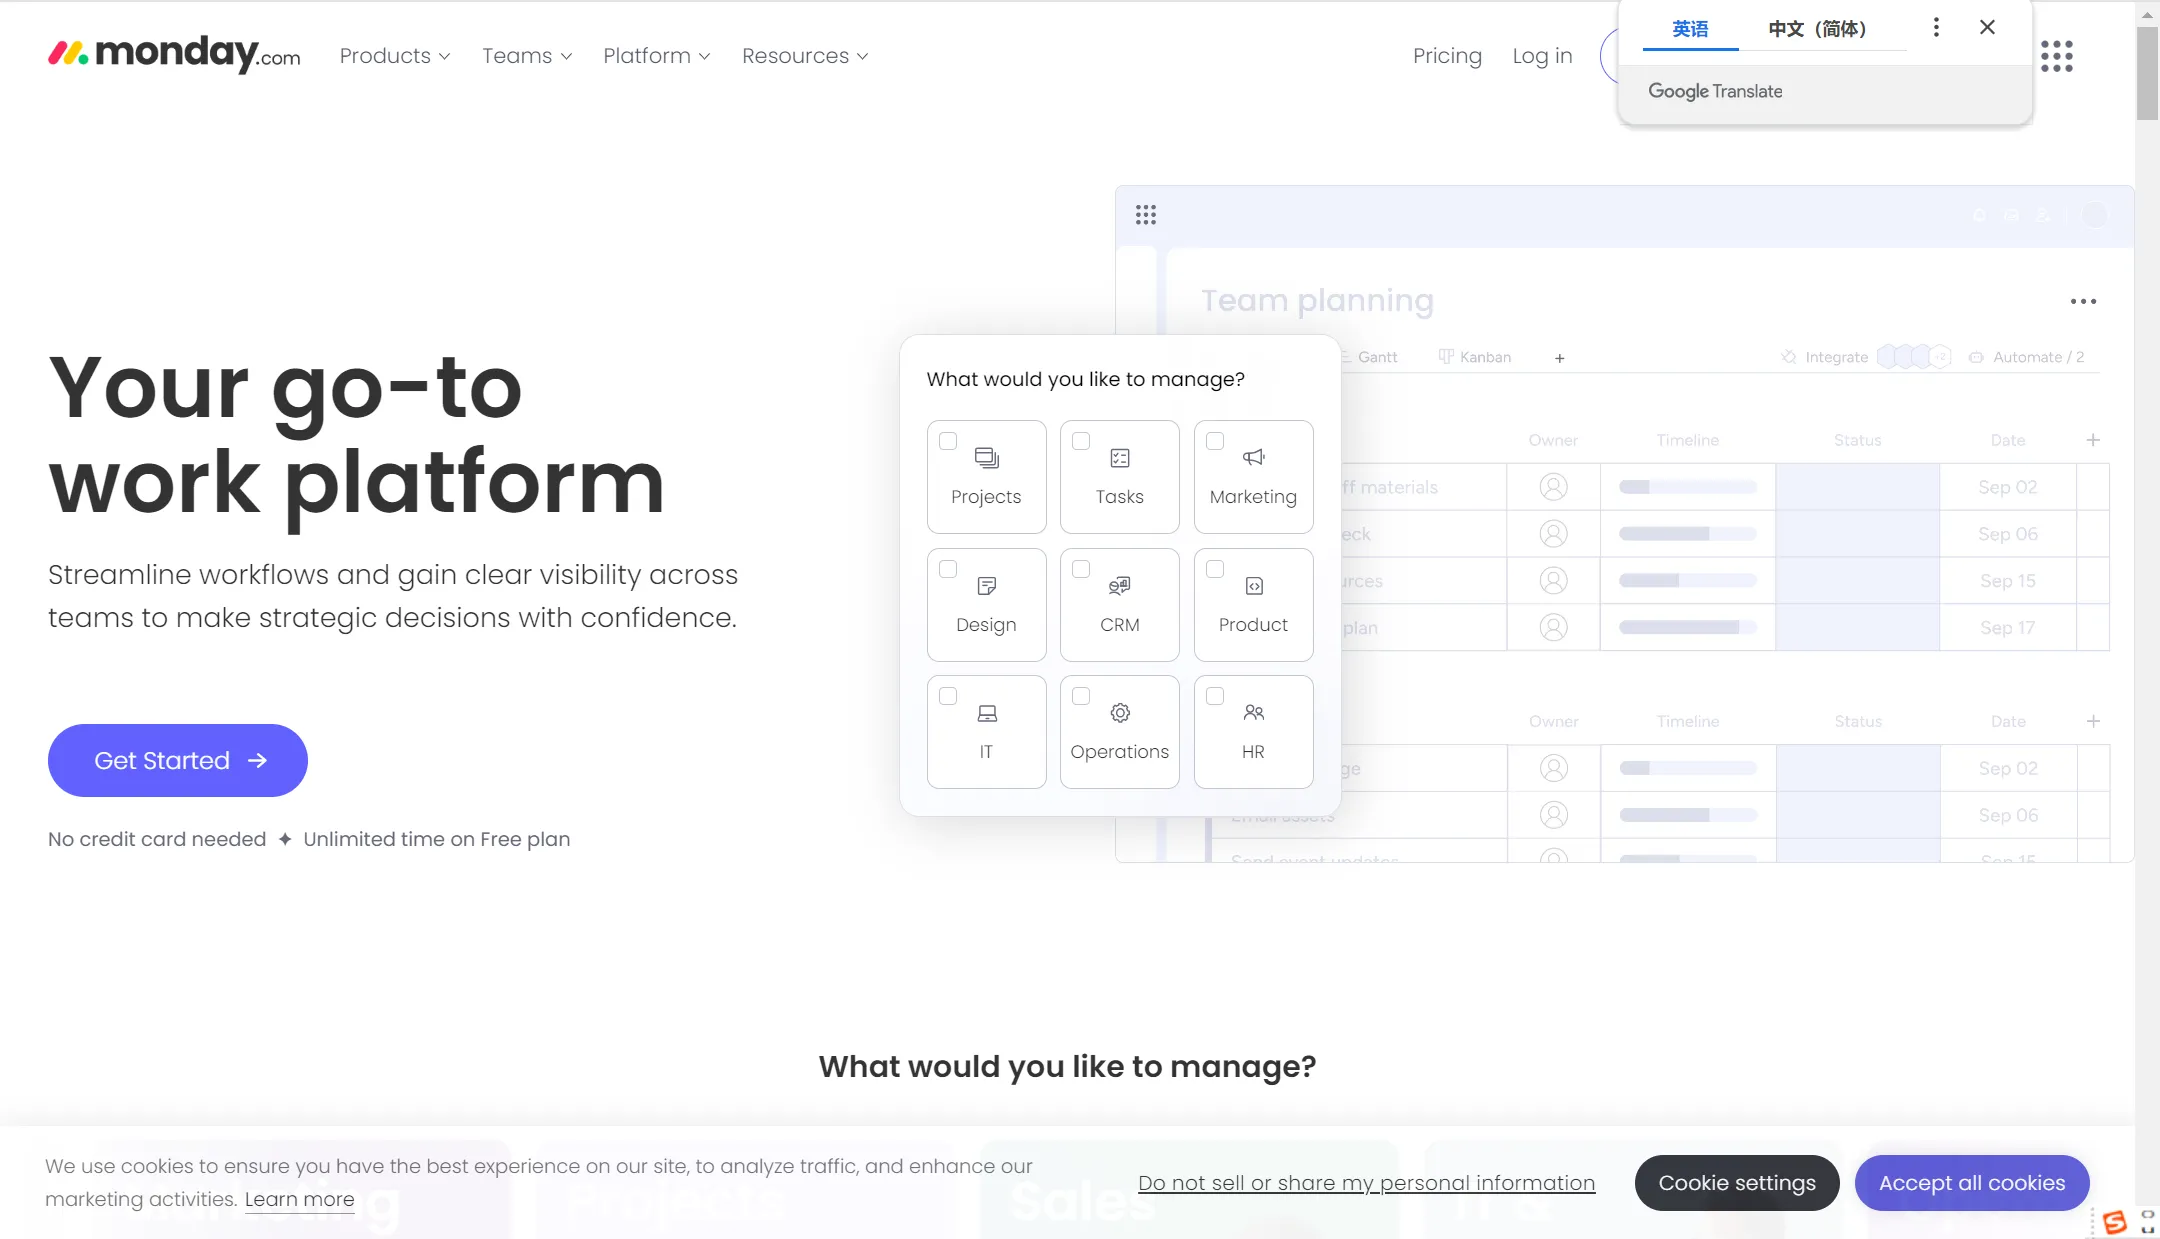Click the Google Translate label

click(1715, 91)
